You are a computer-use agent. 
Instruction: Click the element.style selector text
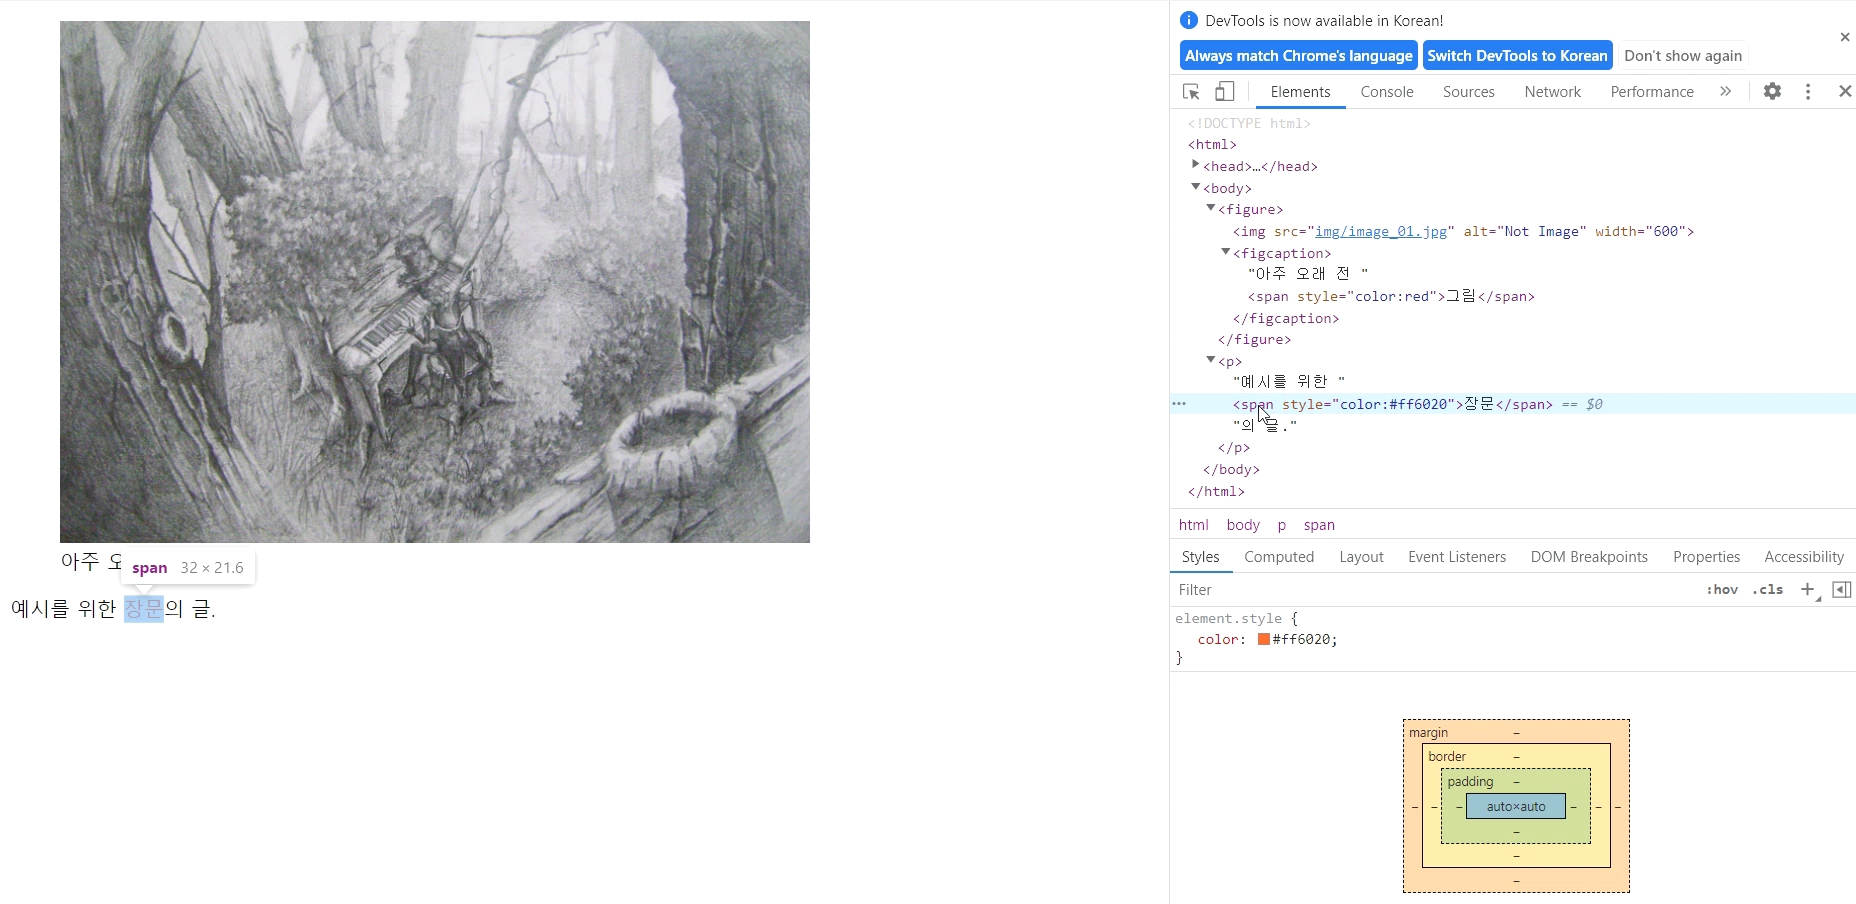pyautogui.click(x=1228, y=618)
